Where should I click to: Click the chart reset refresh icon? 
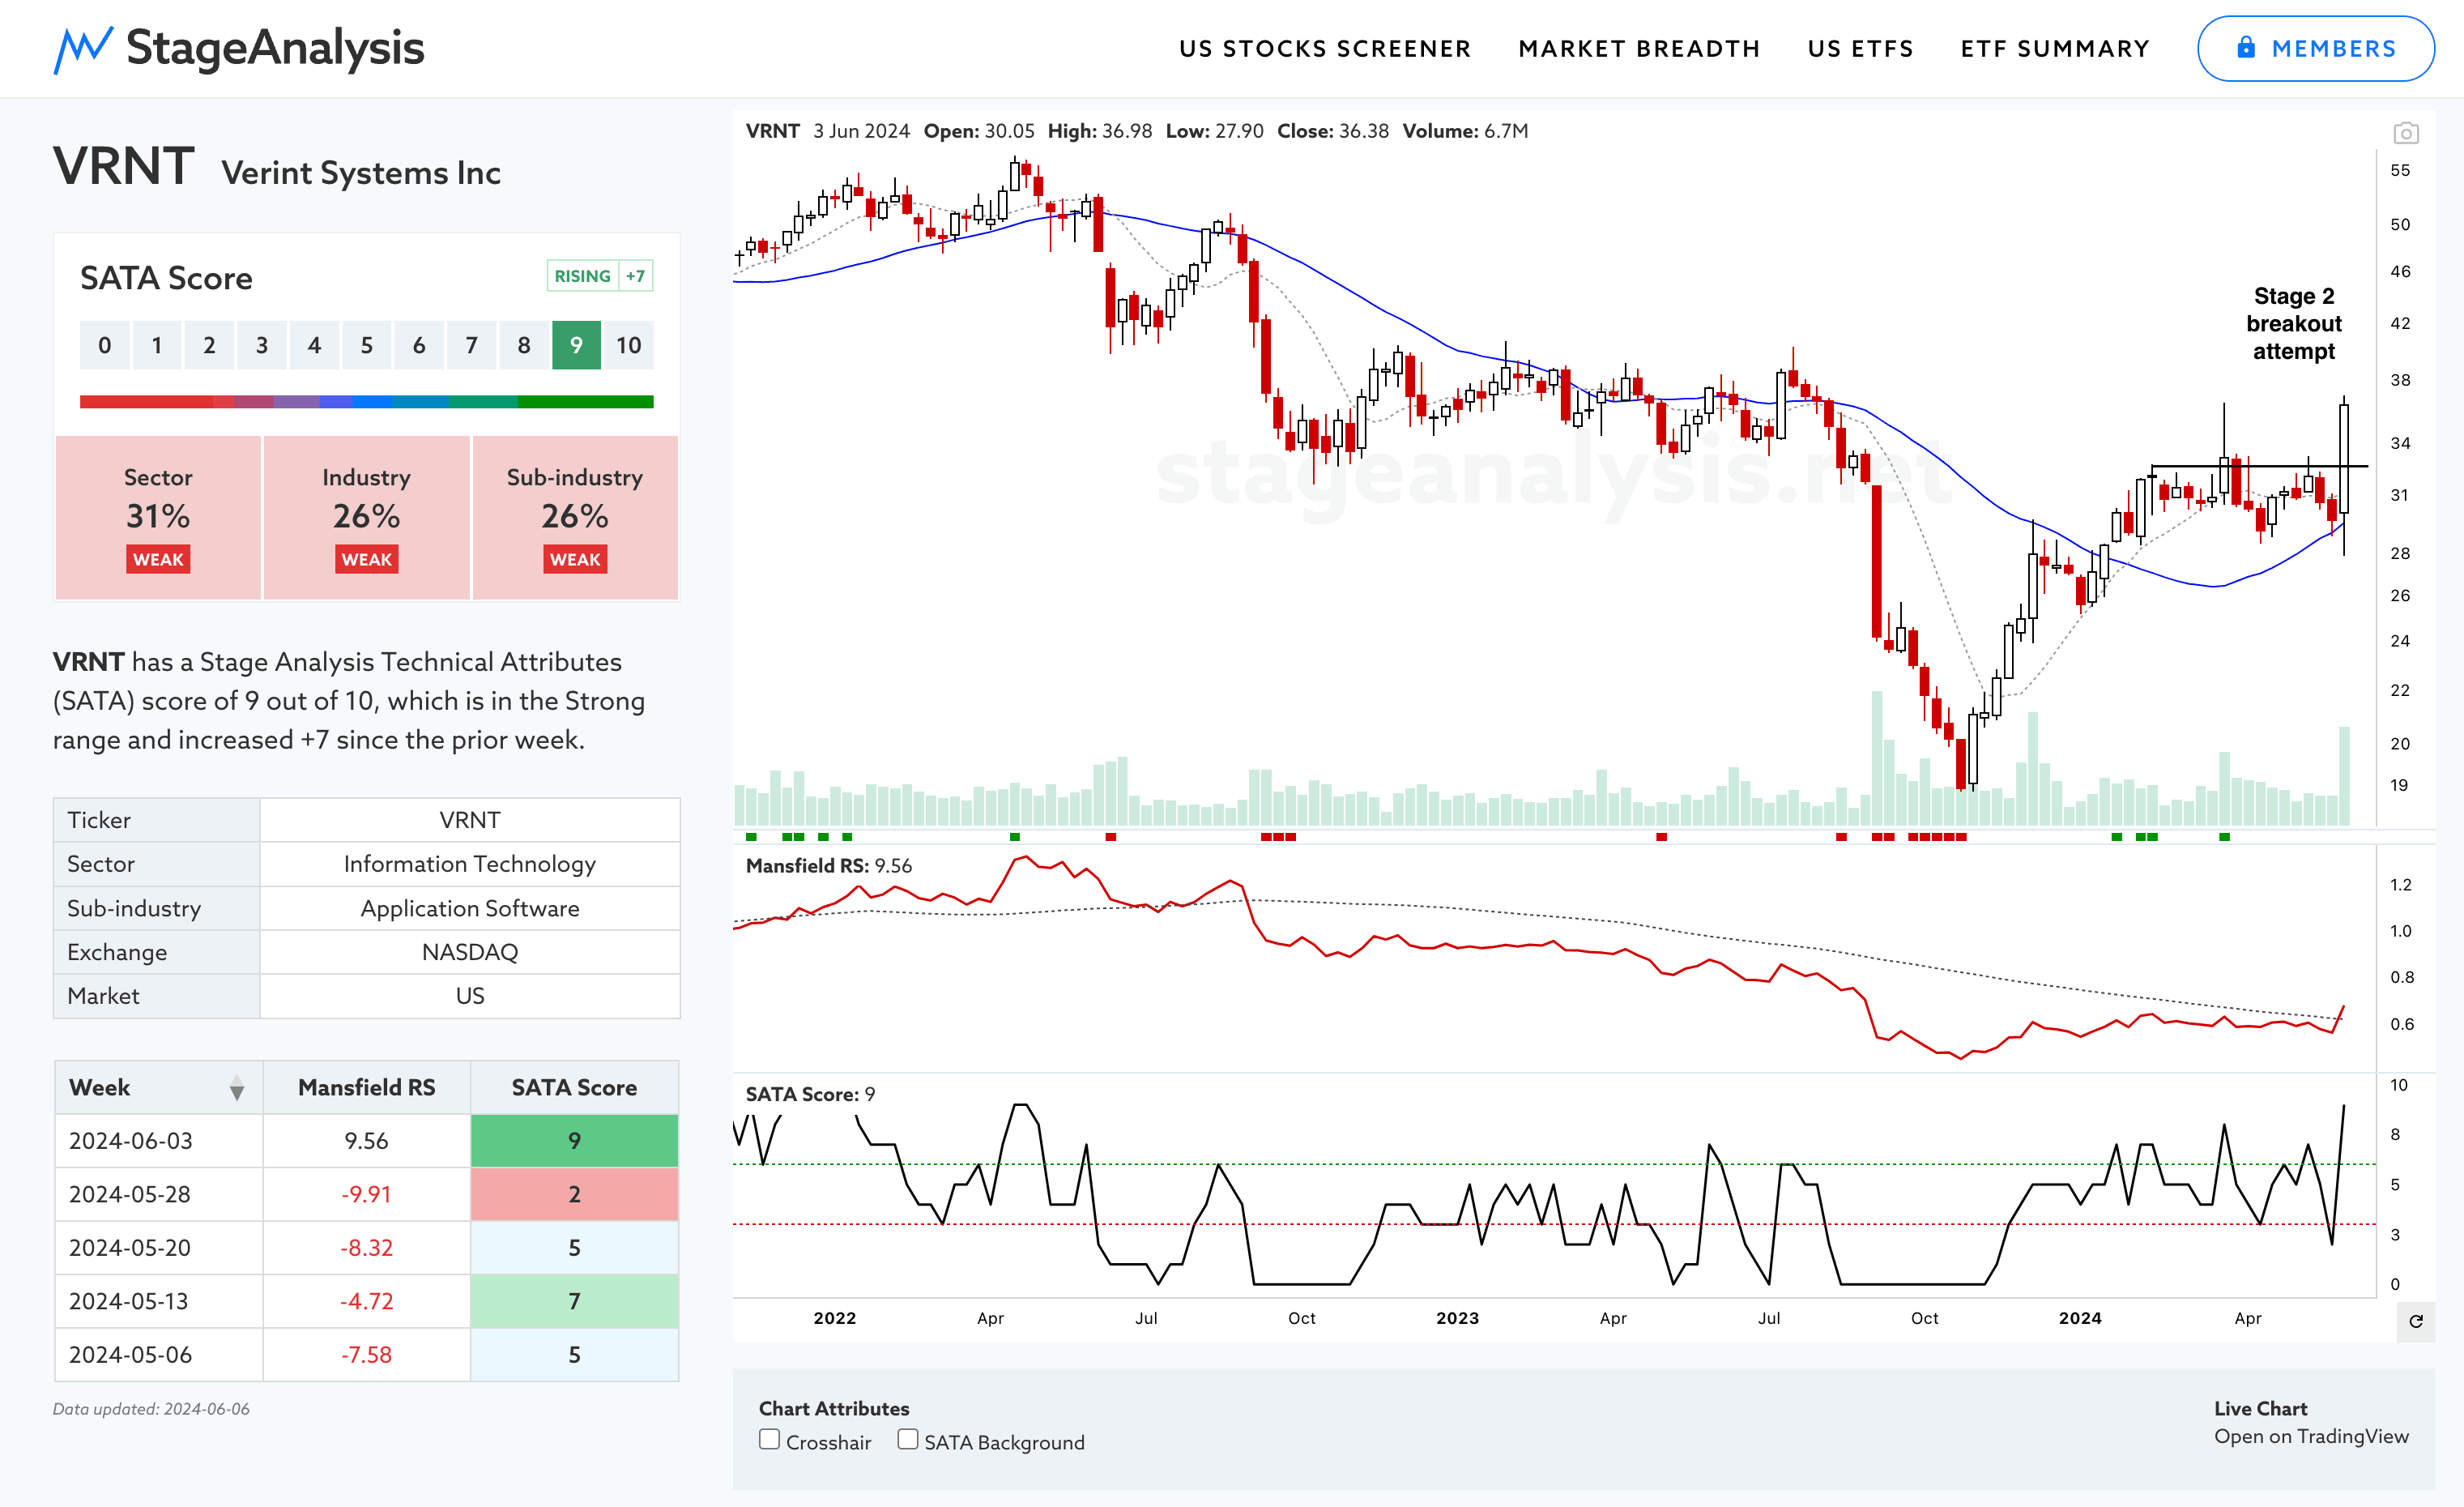tap(2415, 1321)
